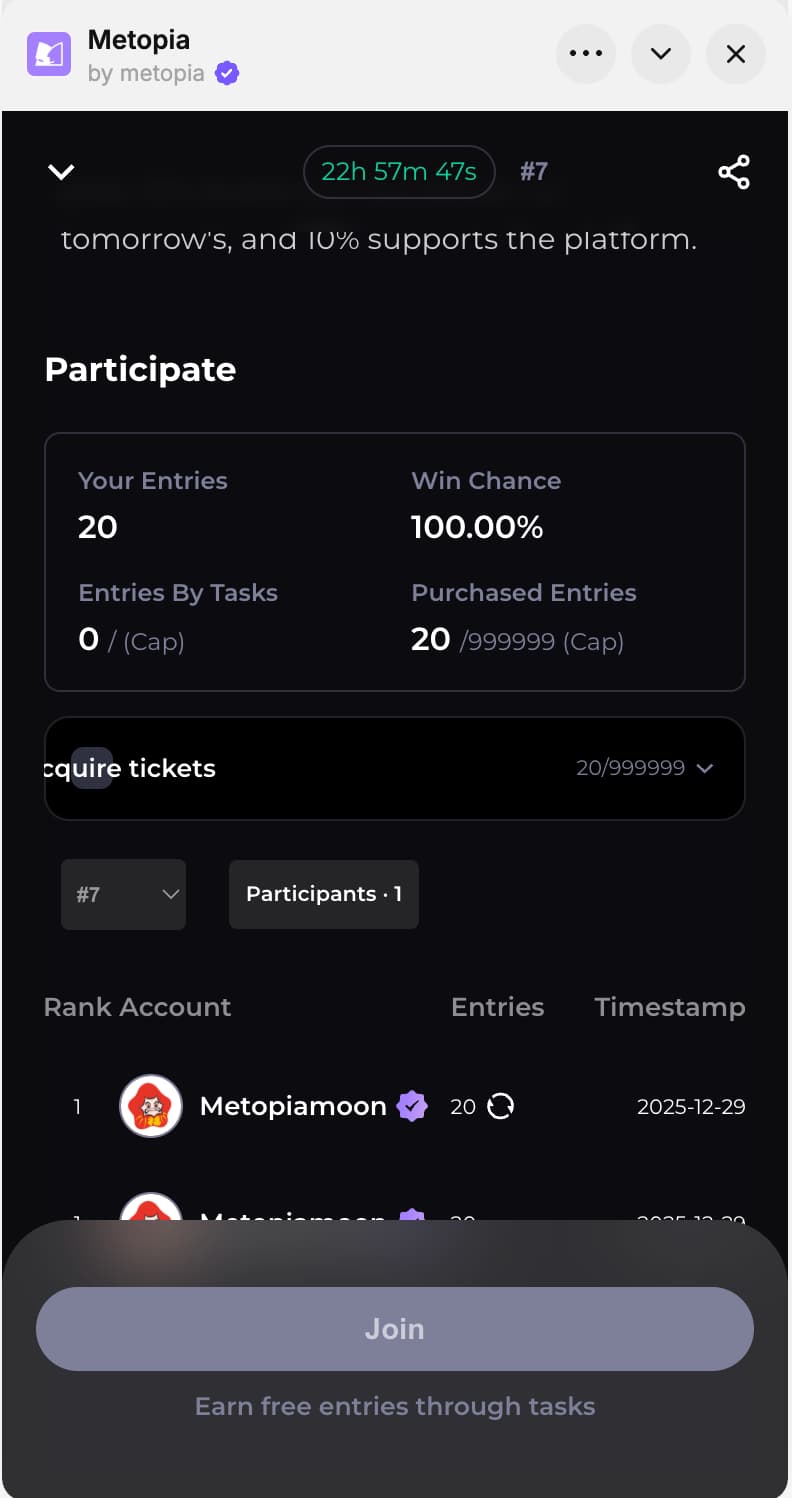The width and height of the screenshot is (792, 1498).
Task: Click the verified badge beside metopia
Action: pyautogui.click(x=227, y=73)
